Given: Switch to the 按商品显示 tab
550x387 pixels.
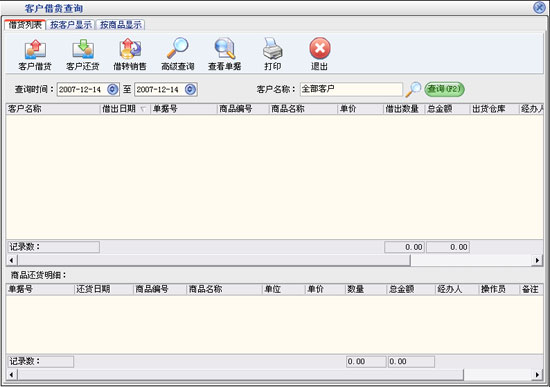Looking at the screenshot, I should (121, 25).
